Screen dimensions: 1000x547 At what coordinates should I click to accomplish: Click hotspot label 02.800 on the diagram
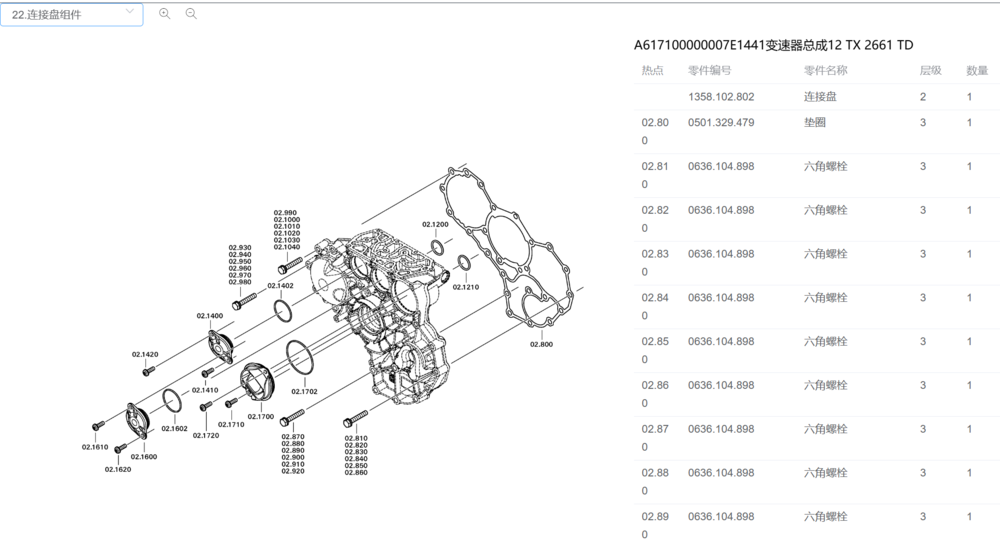(541, 344)
